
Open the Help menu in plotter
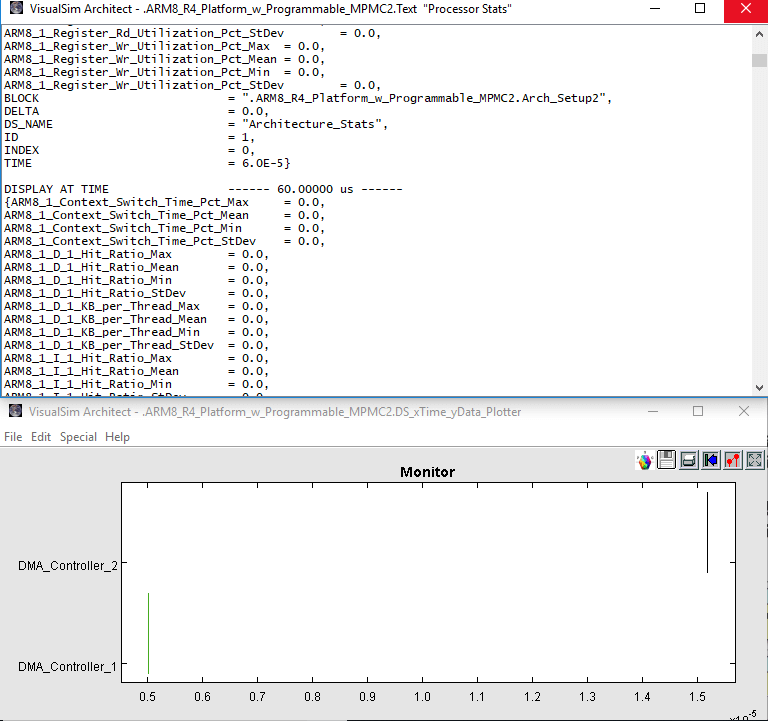(x=117, y=437)
